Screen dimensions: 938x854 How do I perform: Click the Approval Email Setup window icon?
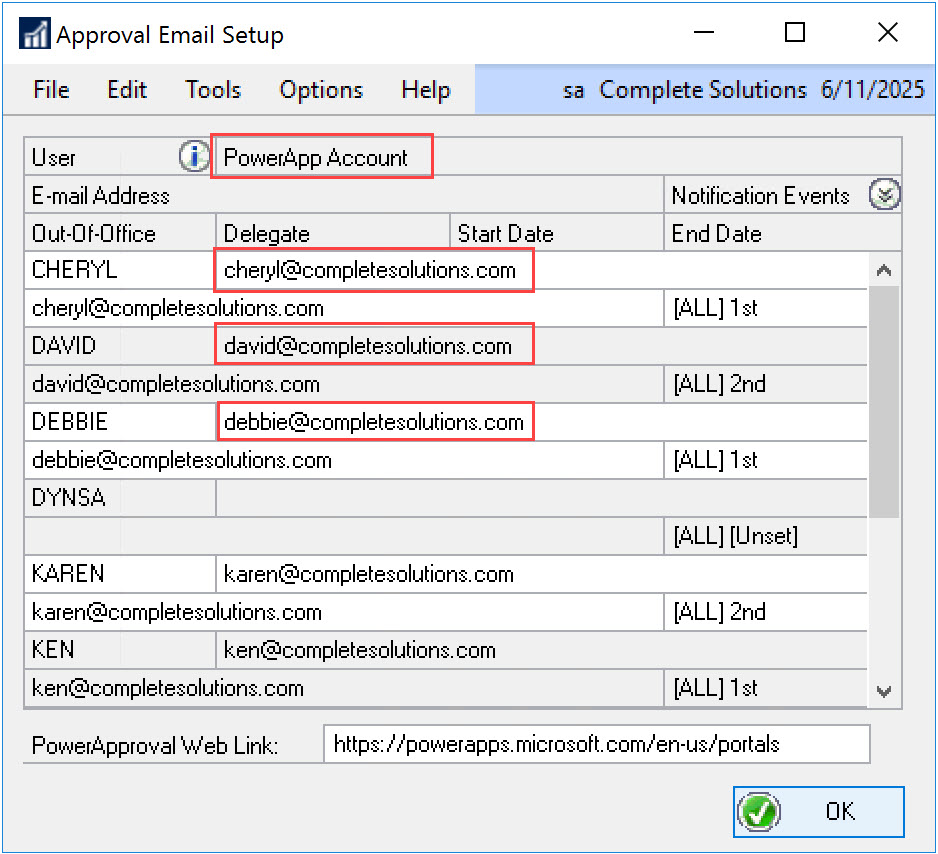(x=36, y=35)
